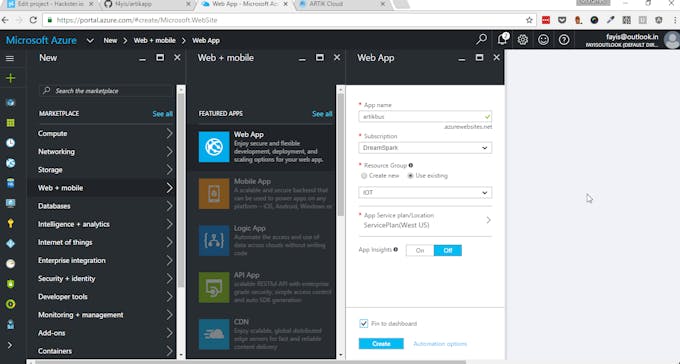Expand the left sidebar chevron at bottom
This screenshot has height=364, width=680.
10,345
